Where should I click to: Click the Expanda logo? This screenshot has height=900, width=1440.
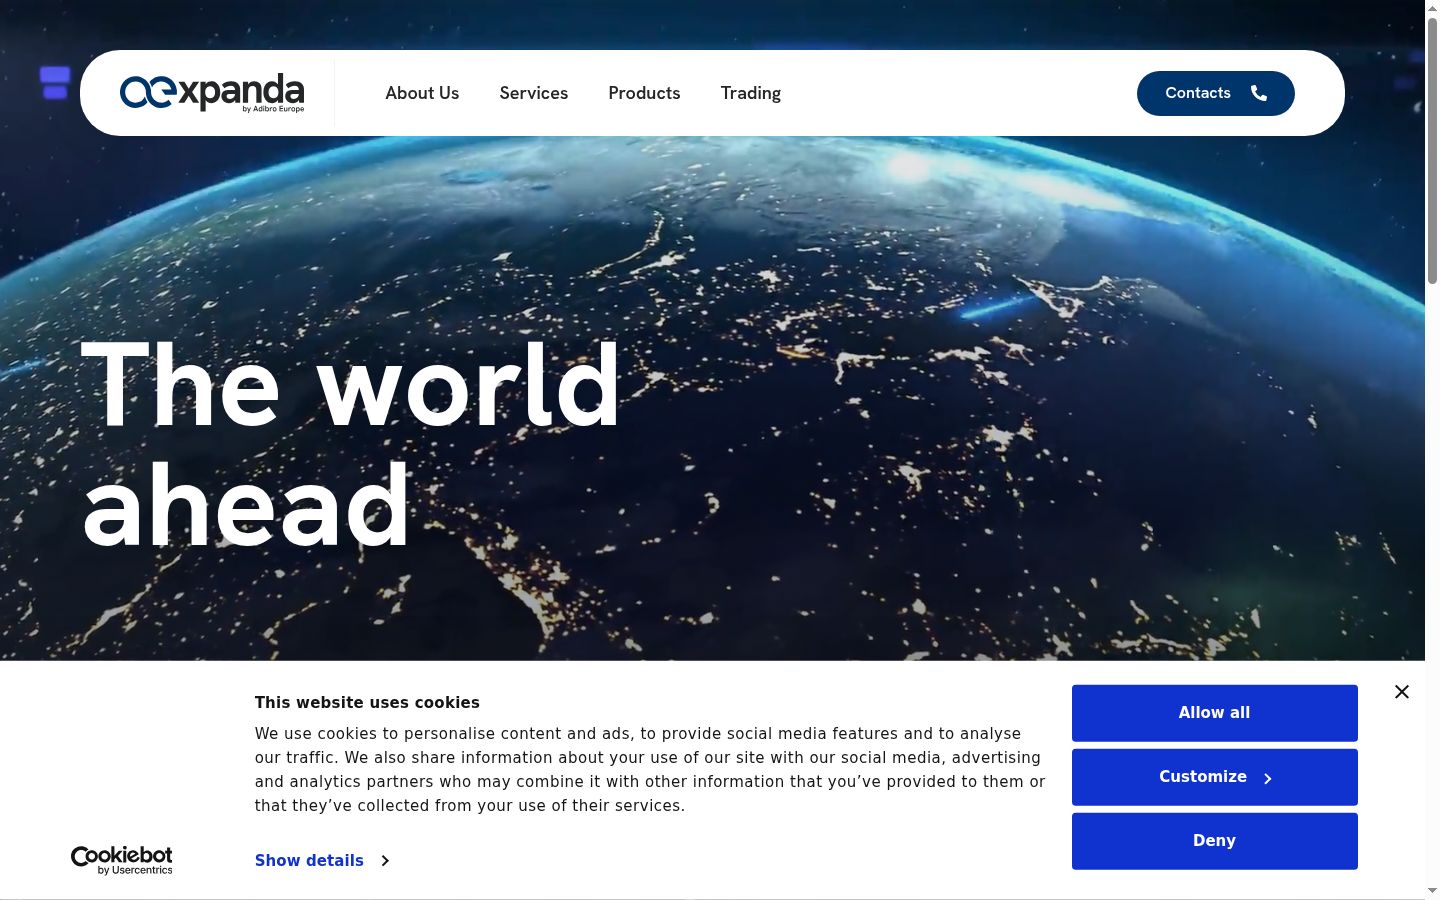click(212, 93)
